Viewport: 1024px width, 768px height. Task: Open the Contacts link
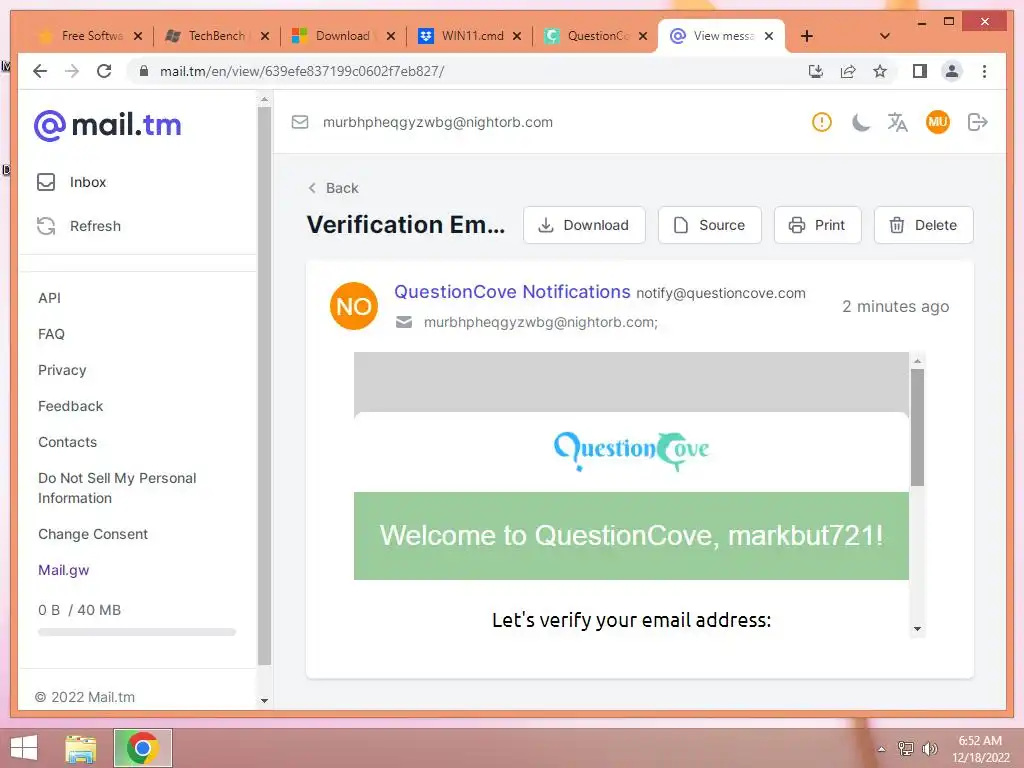(67, 442)
